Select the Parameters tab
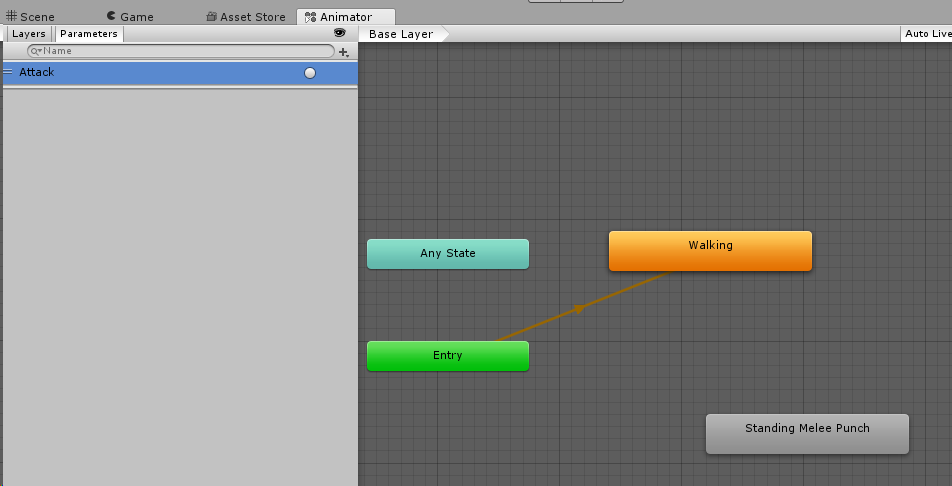This screenshot has height=486, width=952. click(89, 34)
